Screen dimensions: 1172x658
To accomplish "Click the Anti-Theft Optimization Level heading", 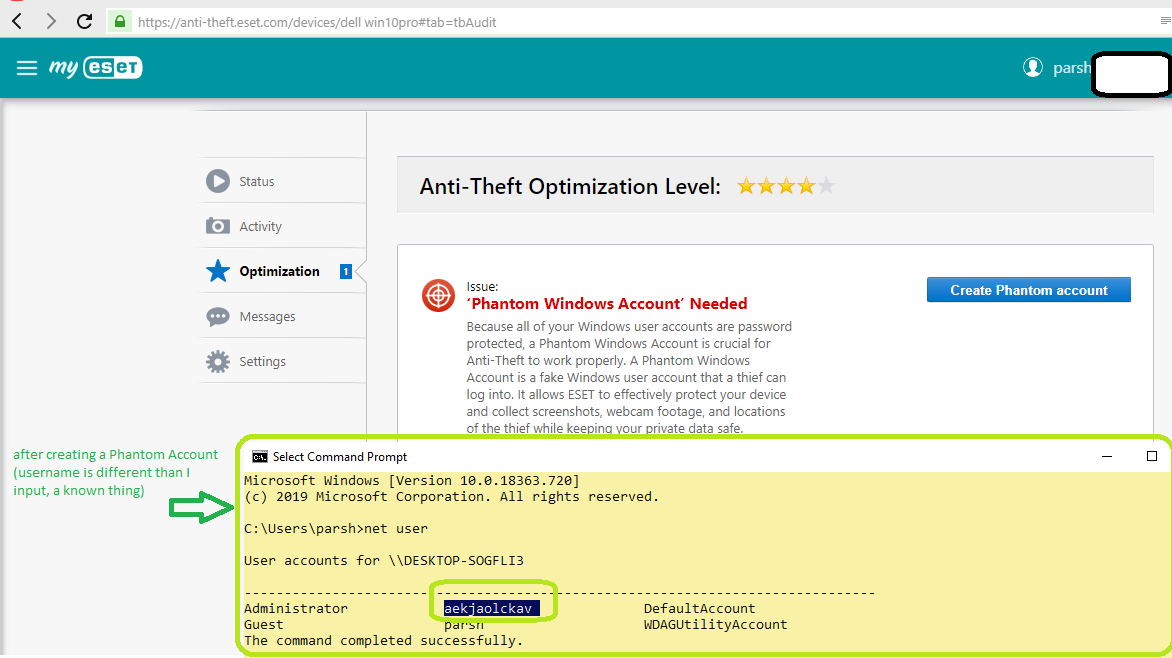I will (570, 186).
